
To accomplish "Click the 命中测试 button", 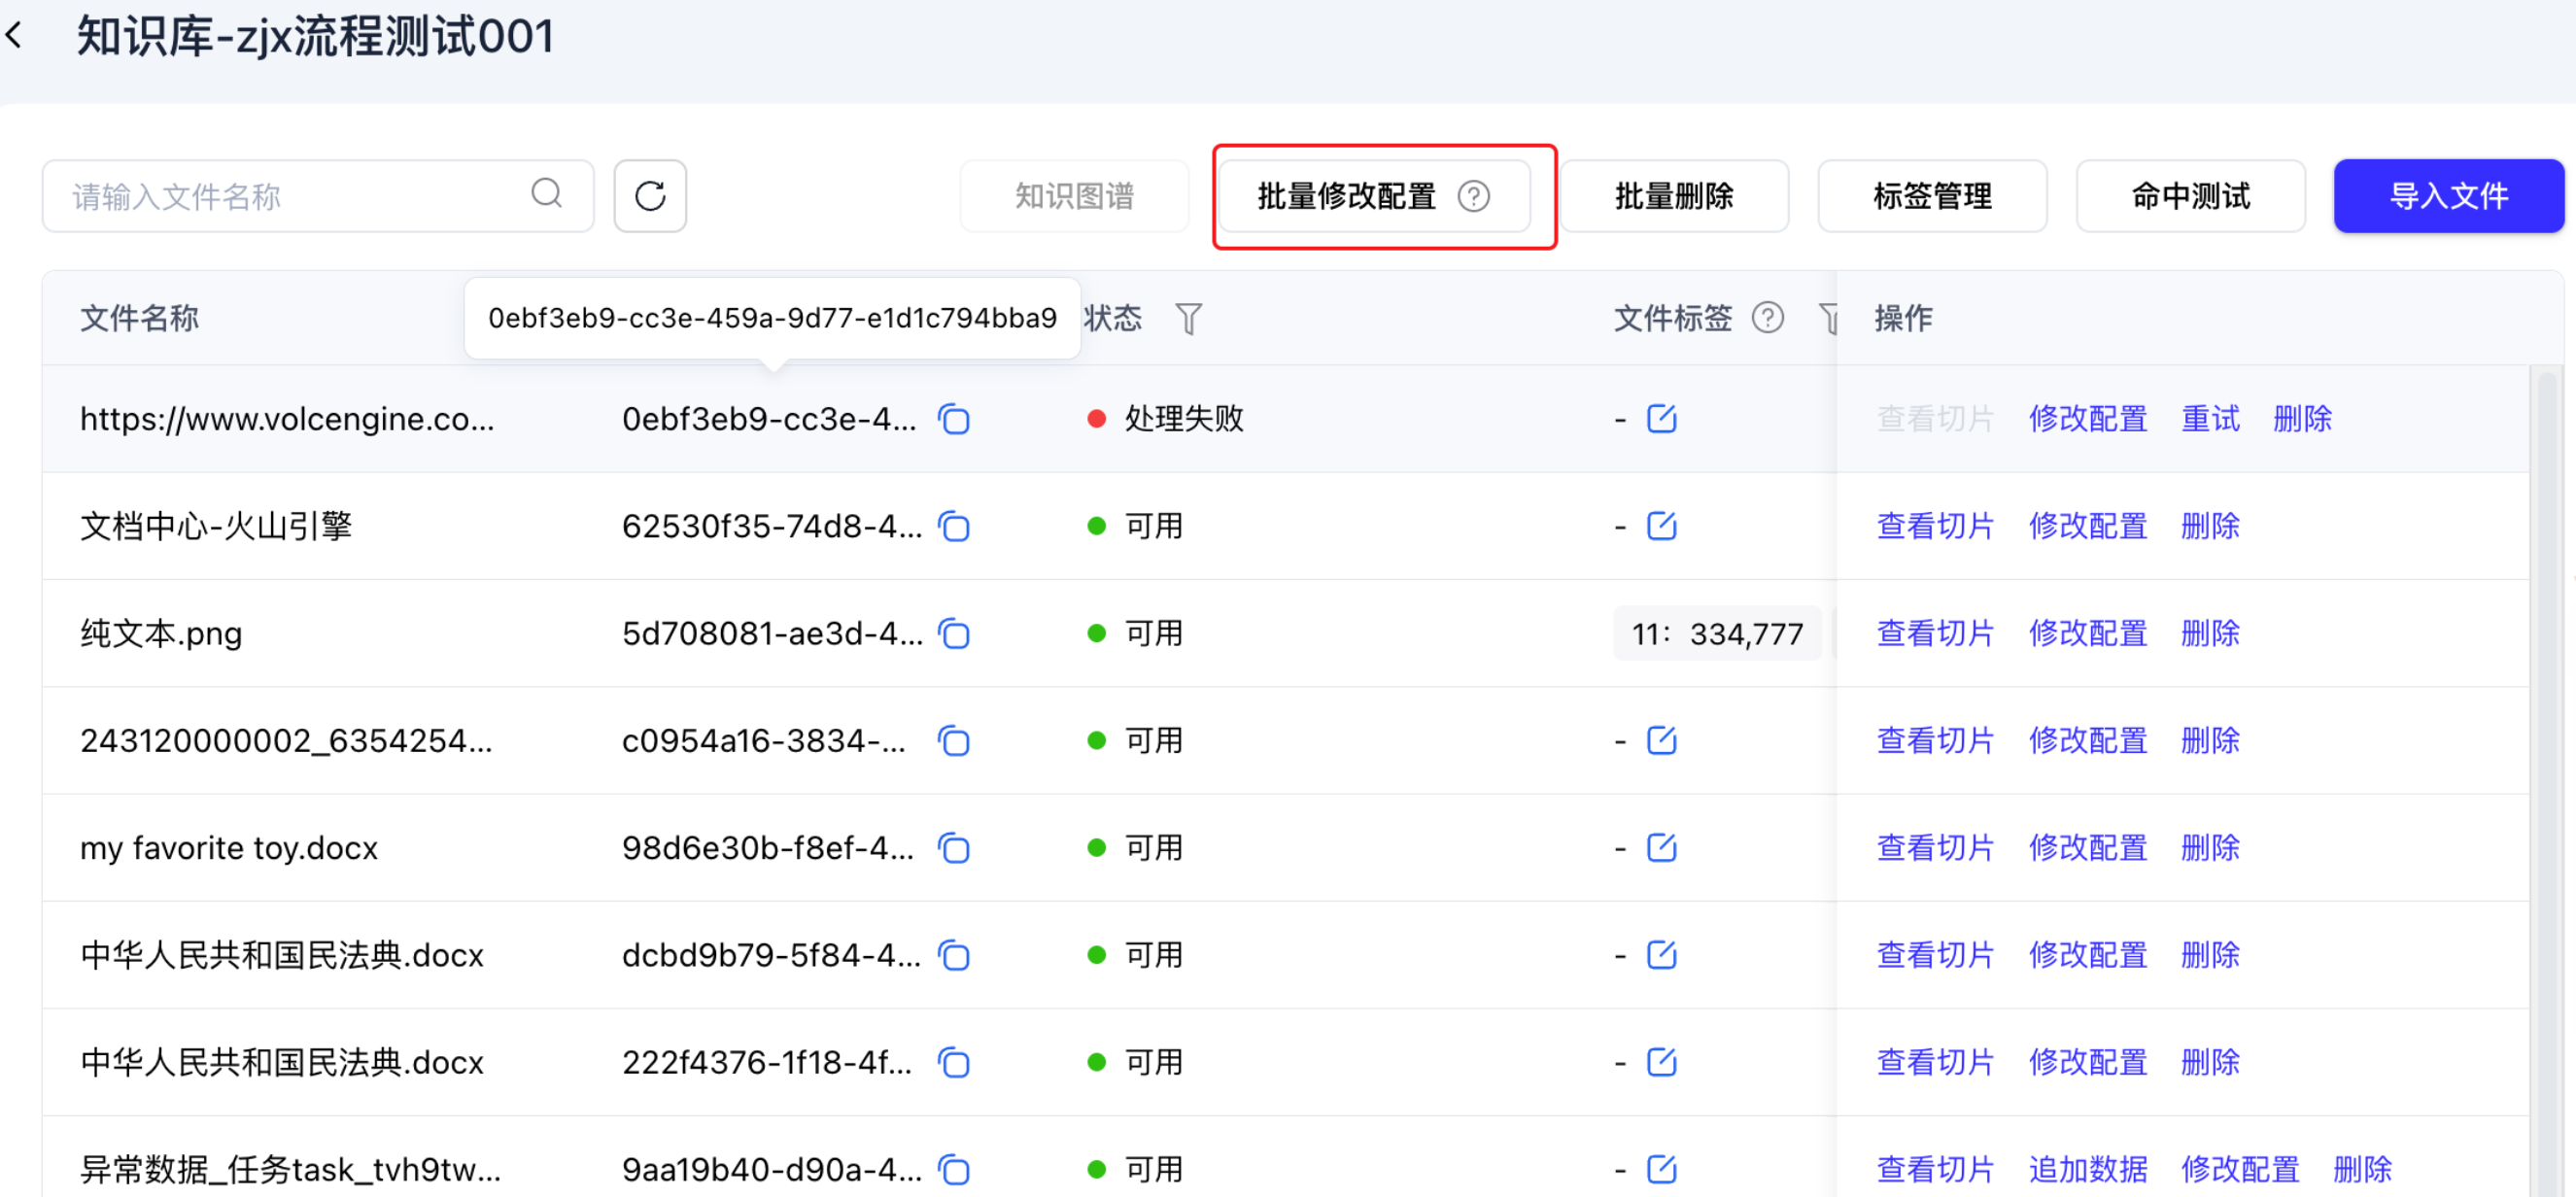I will [x=2190, y=196].
